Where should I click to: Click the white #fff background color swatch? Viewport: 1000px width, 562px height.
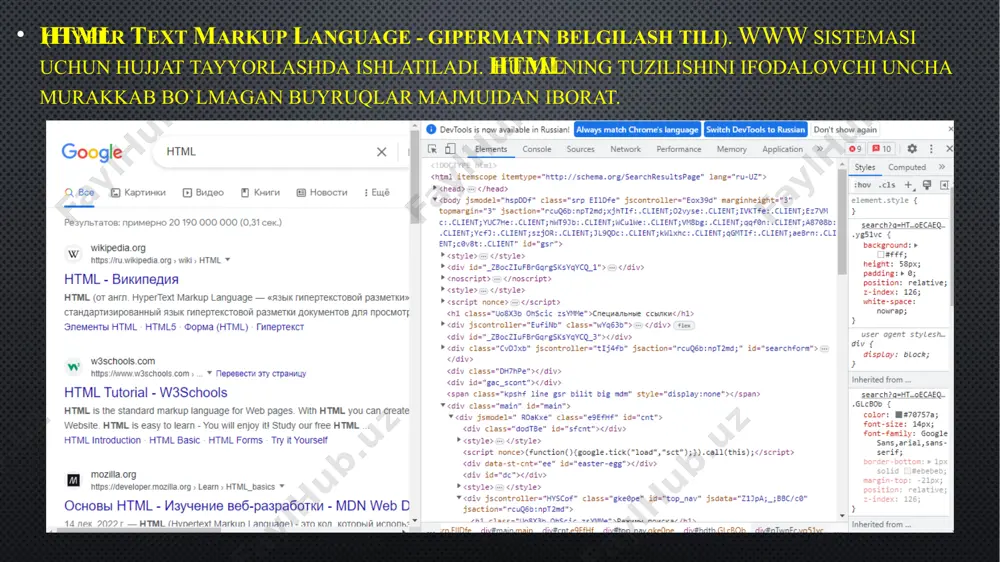tap(880, 255)
